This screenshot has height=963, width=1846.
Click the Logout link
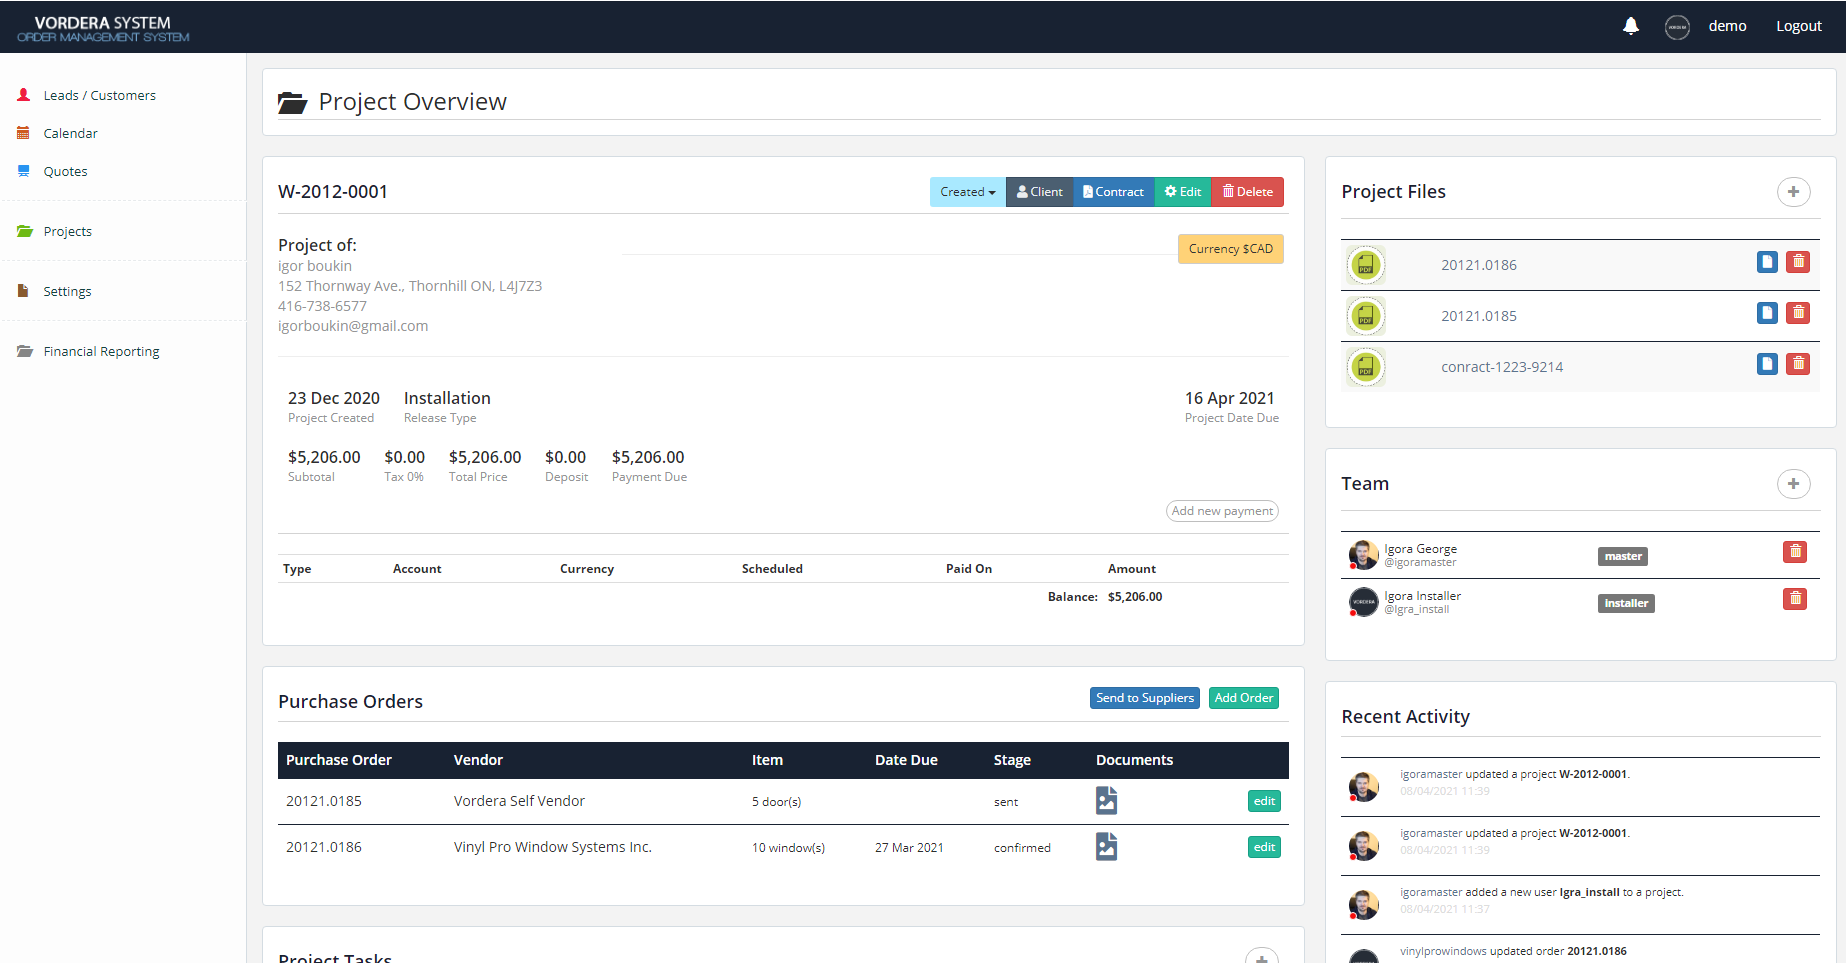point(1798,26)
